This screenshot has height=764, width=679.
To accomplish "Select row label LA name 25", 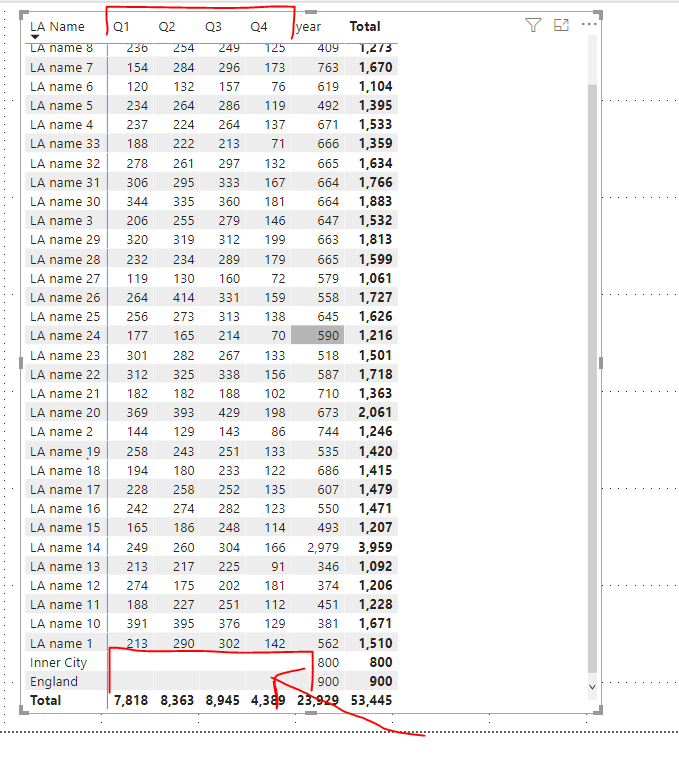I will (x=65, y=316).
